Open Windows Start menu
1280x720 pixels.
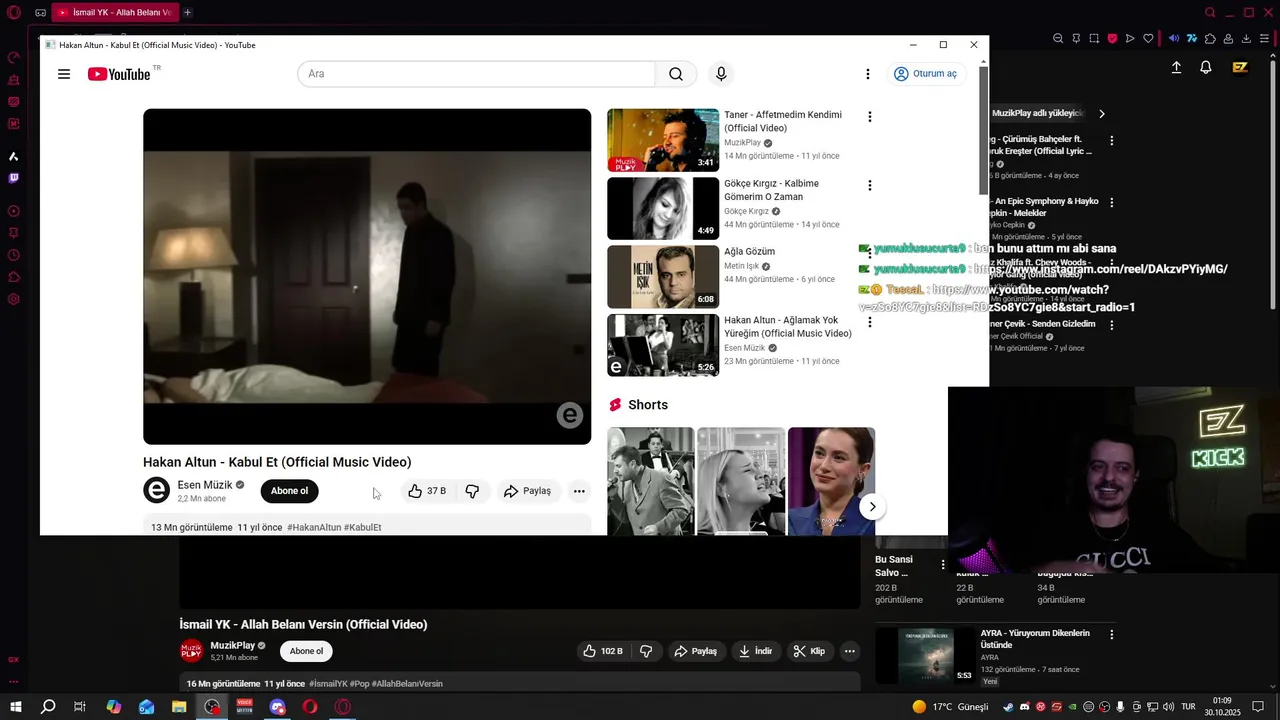point(15,707)
